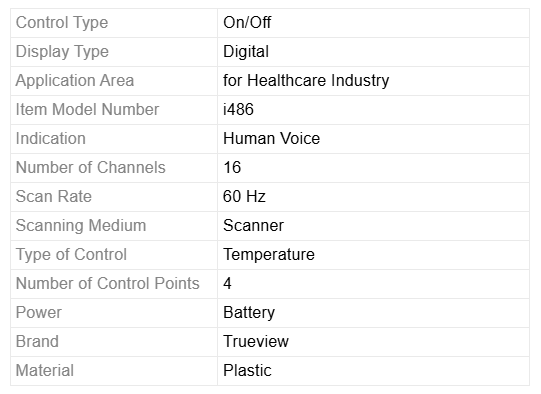Click the Control Type label cell
Viewport: 541px width, 394px height.
click(x=114, y=23)
